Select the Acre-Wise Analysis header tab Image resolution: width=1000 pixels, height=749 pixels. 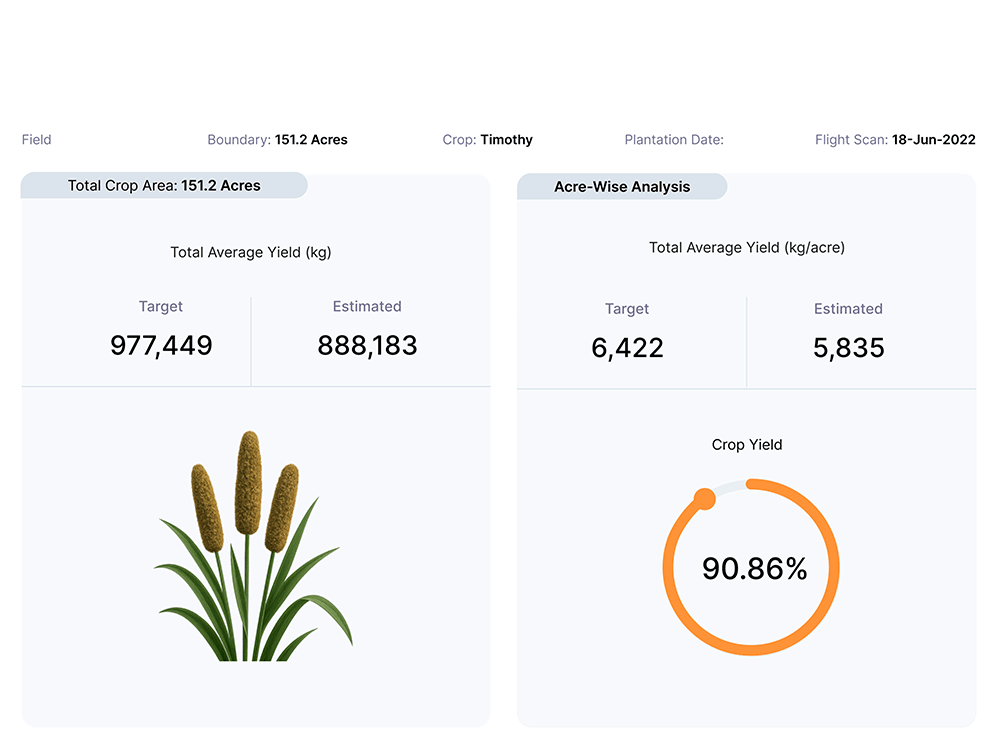(x=622, y=187)
